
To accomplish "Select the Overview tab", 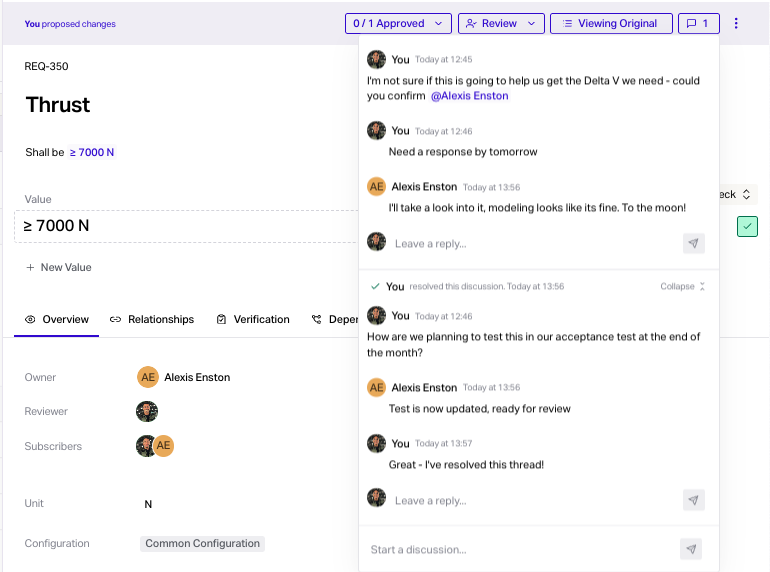I will click(57, 319).
